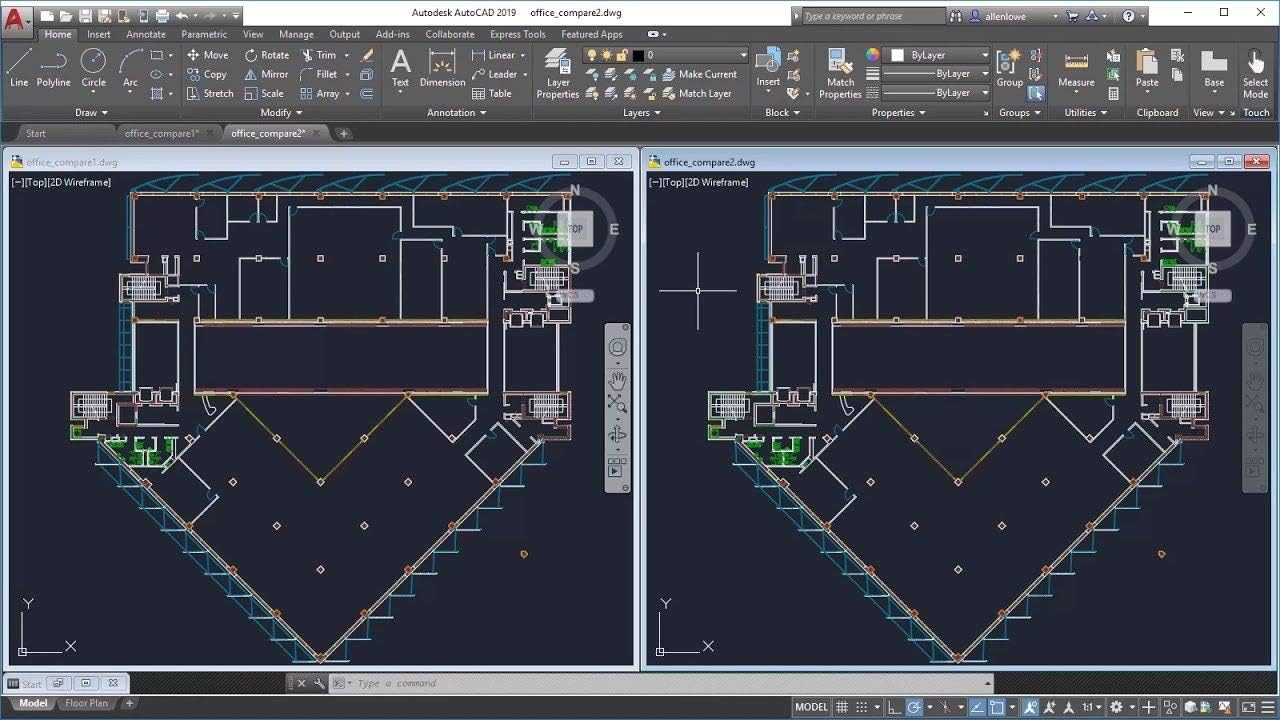Select the Trim tool
The height and width of the screenshot is (720, 1280).
click(322, 54)
